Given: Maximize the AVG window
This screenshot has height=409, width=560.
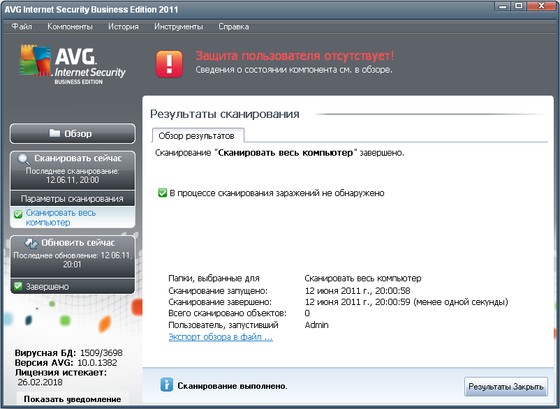Looking at the screenshot, I should [x=519, y=6].
